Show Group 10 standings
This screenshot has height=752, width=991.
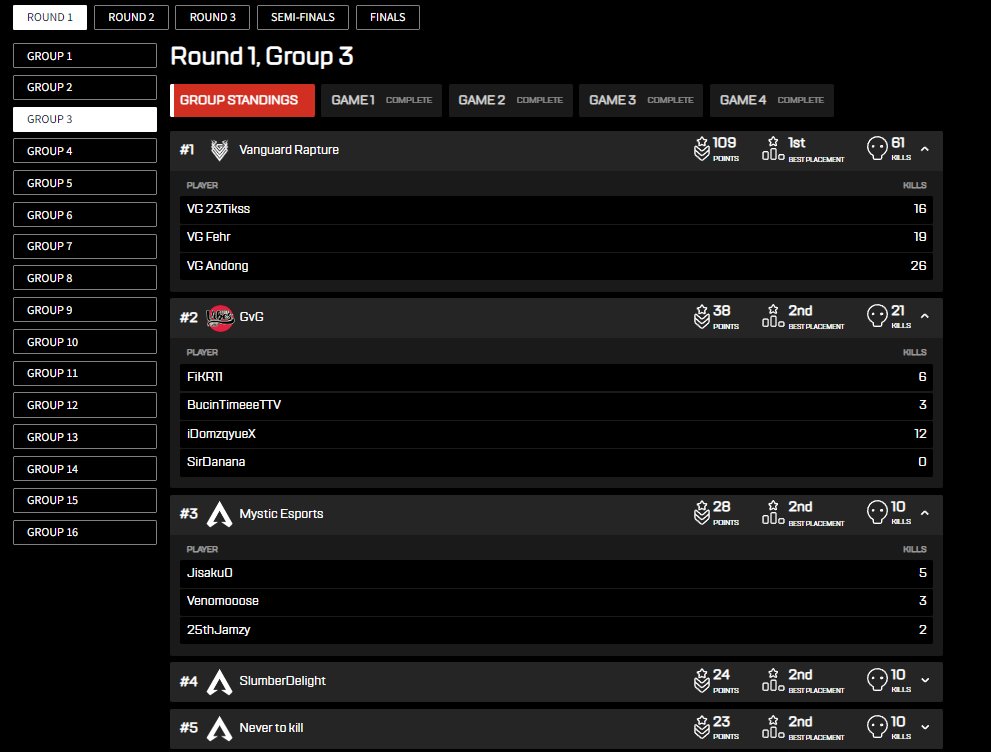click(85, 342)
